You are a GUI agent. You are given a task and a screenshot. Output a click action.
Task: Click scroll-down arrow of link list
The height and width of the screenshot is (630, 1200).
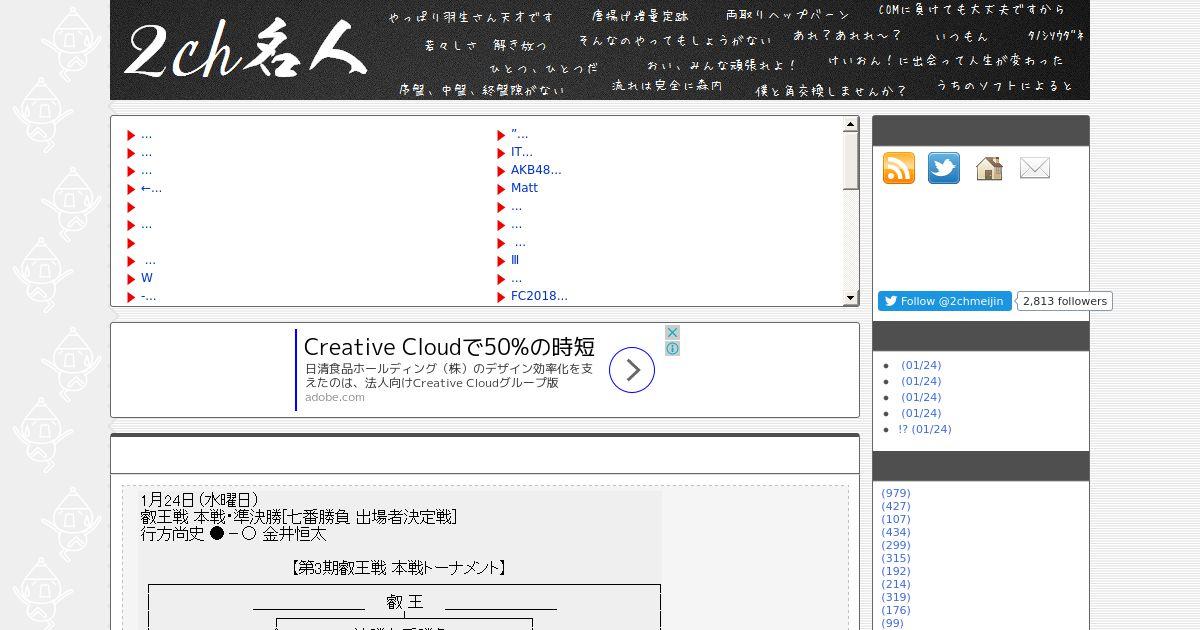tap(851, 297)
